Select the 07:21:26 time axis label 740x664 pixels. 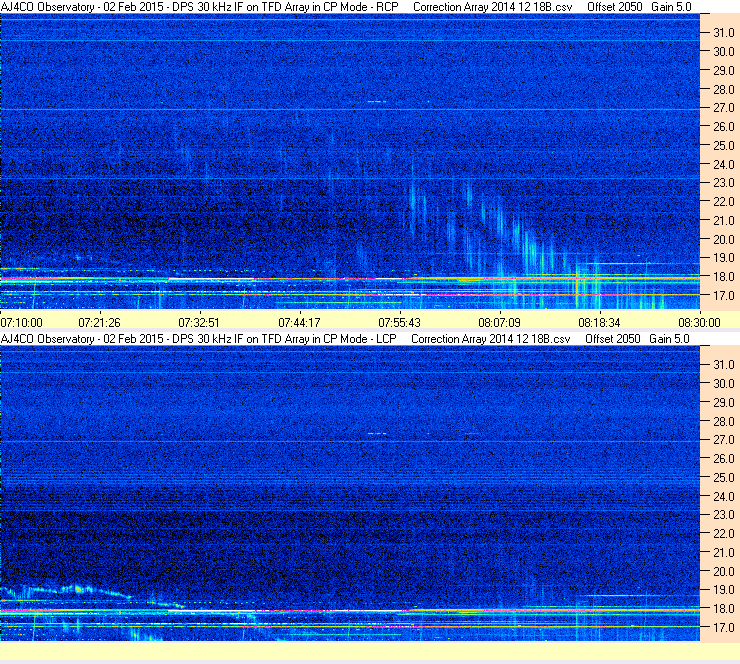(99, 323)
